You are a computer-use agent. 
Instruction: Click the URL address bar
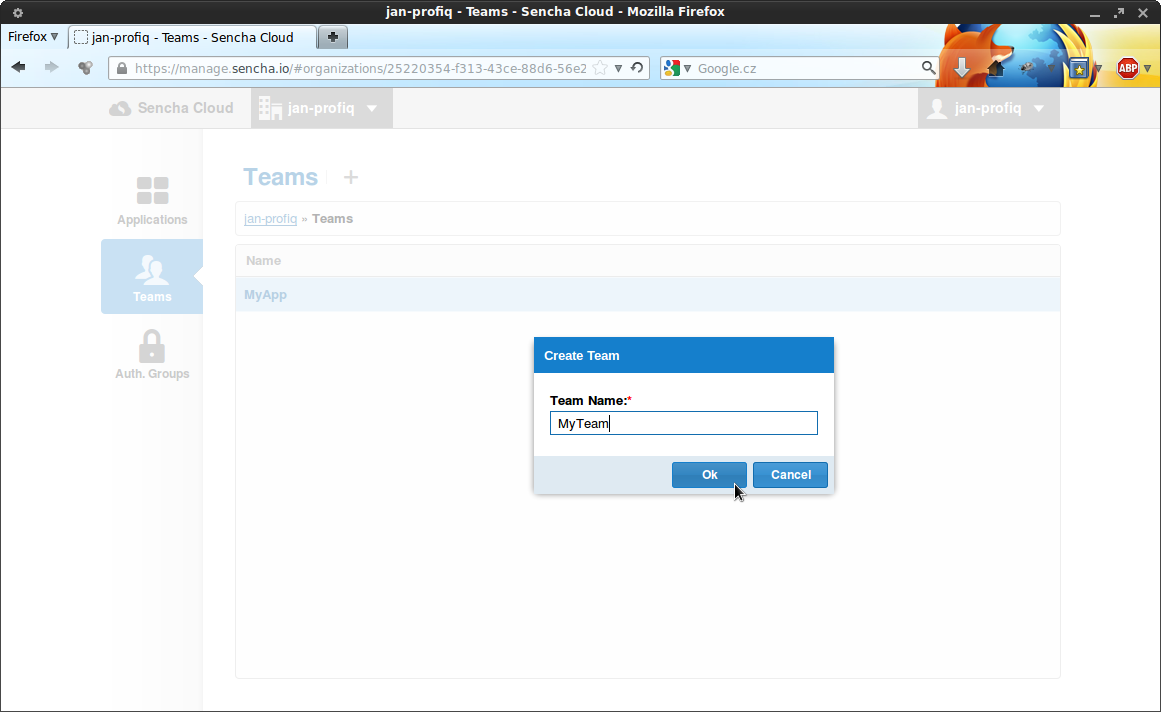(x=360, y=68)
